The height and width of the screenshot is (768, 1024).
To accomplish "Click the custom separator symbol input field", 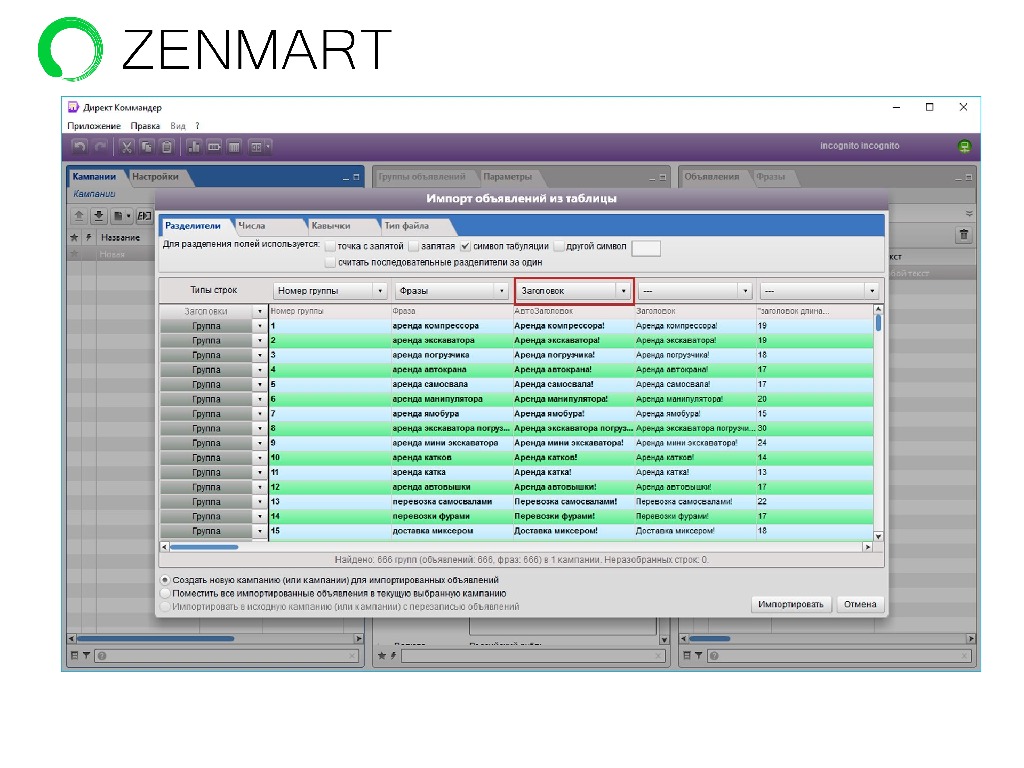I will 646,248.
